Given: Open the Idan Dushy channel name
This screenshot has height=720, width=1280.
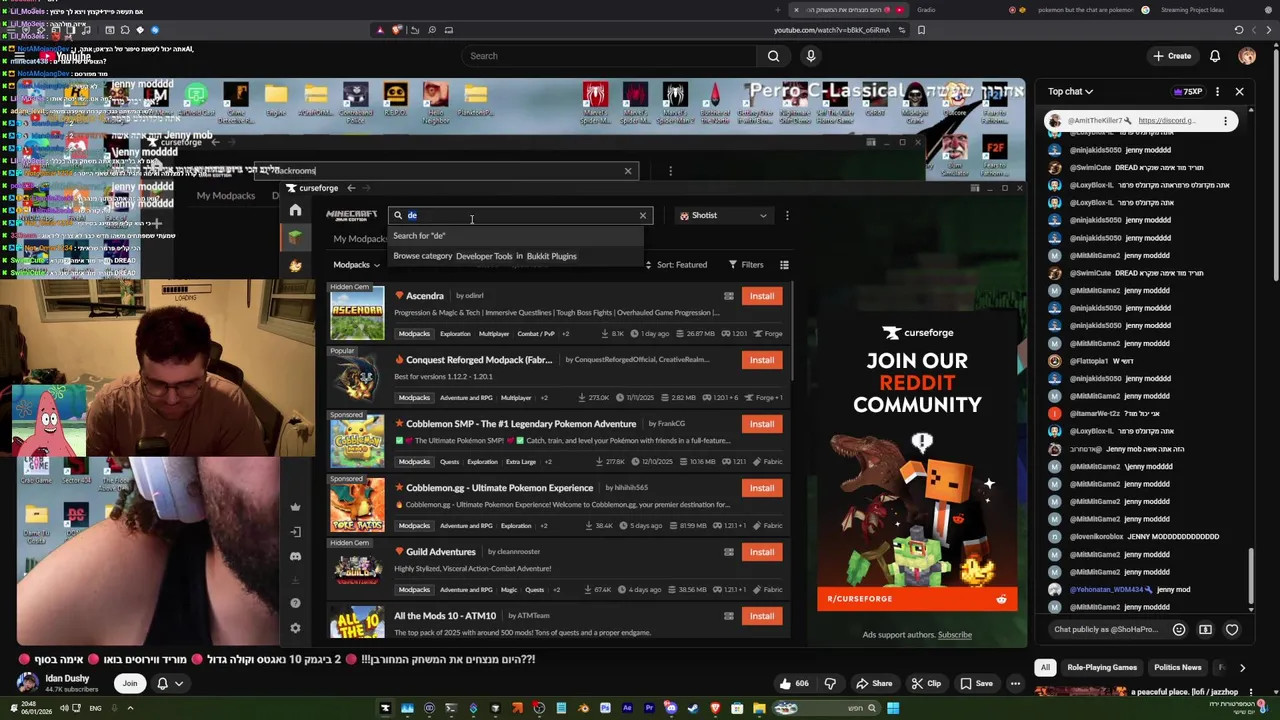Looking at the screenshot, I should tap(68, 679).
